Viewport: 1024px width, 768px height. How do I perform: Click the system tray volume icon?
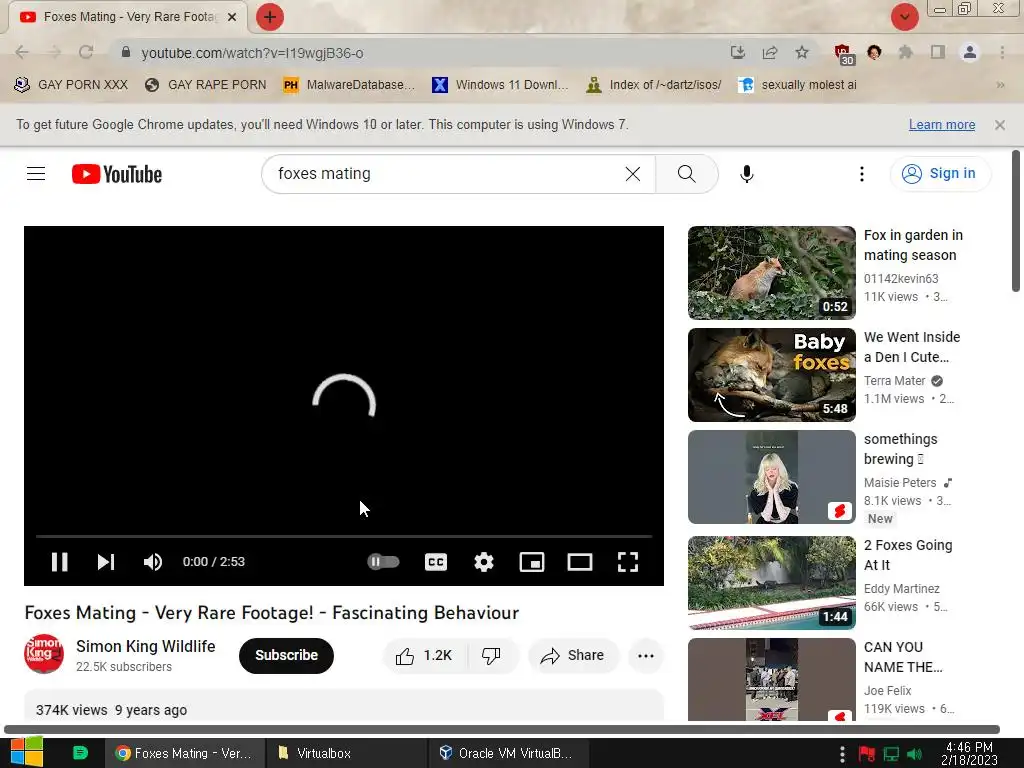914,754
